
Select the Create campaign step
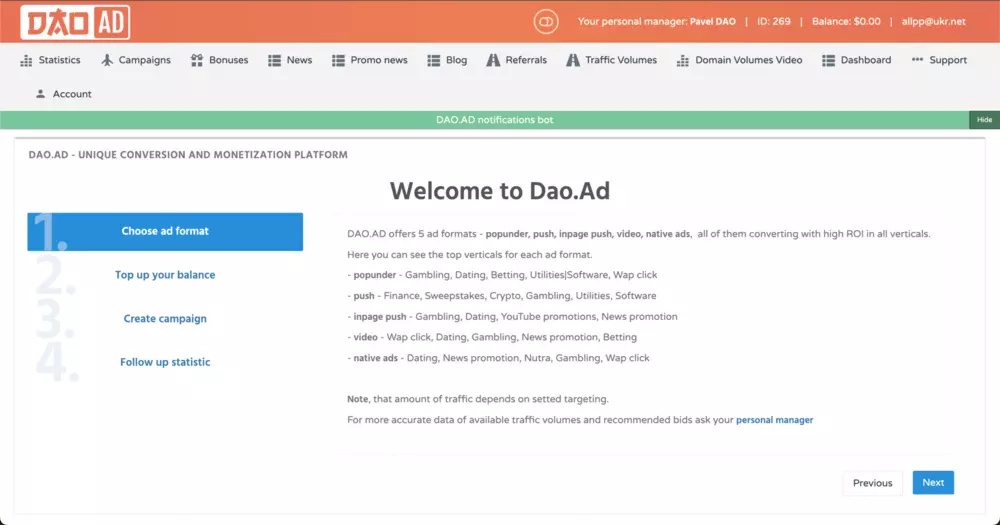[x=165, y=318]
